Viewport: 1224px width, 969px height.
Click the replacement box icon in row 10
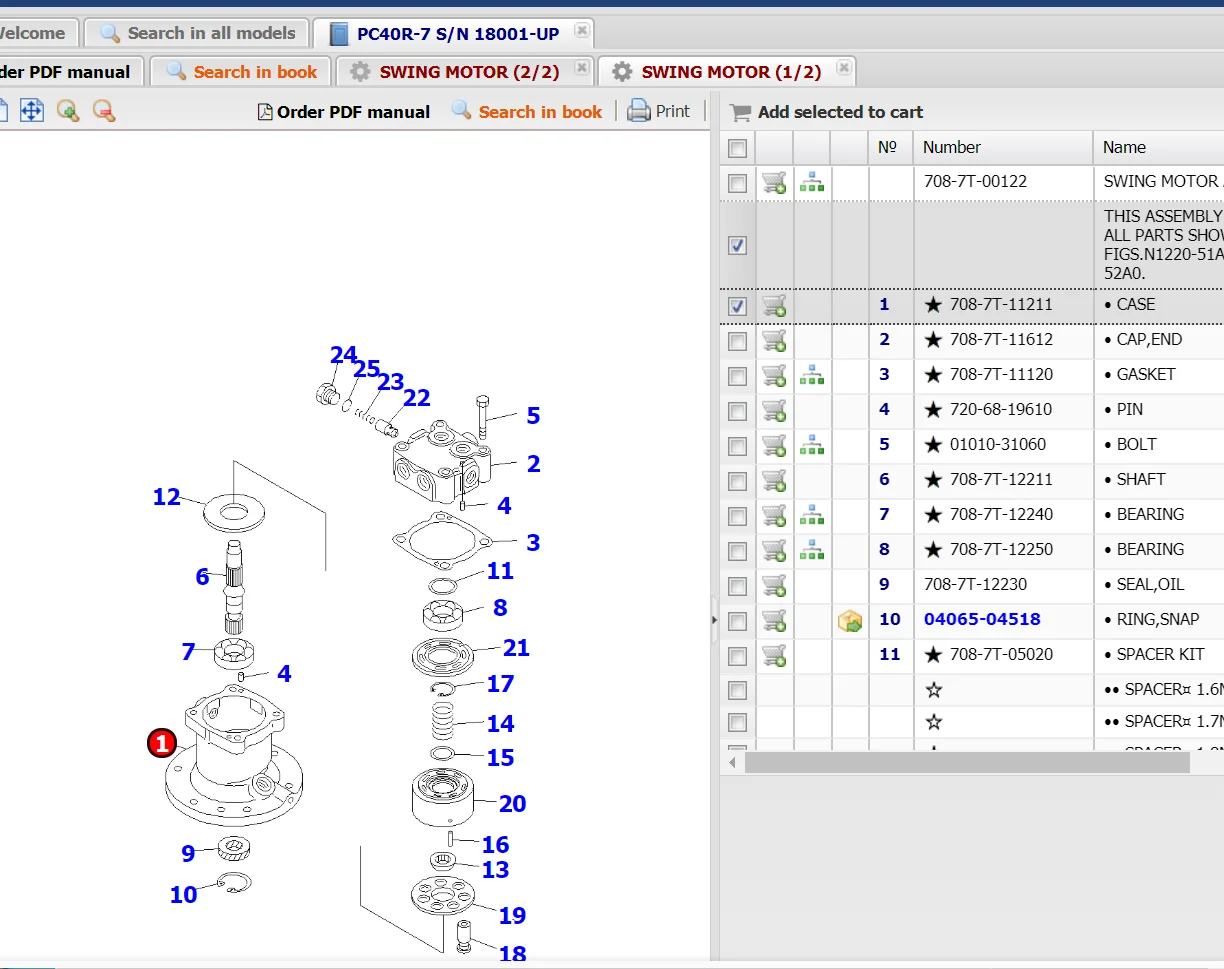click(x=850, y=621)
